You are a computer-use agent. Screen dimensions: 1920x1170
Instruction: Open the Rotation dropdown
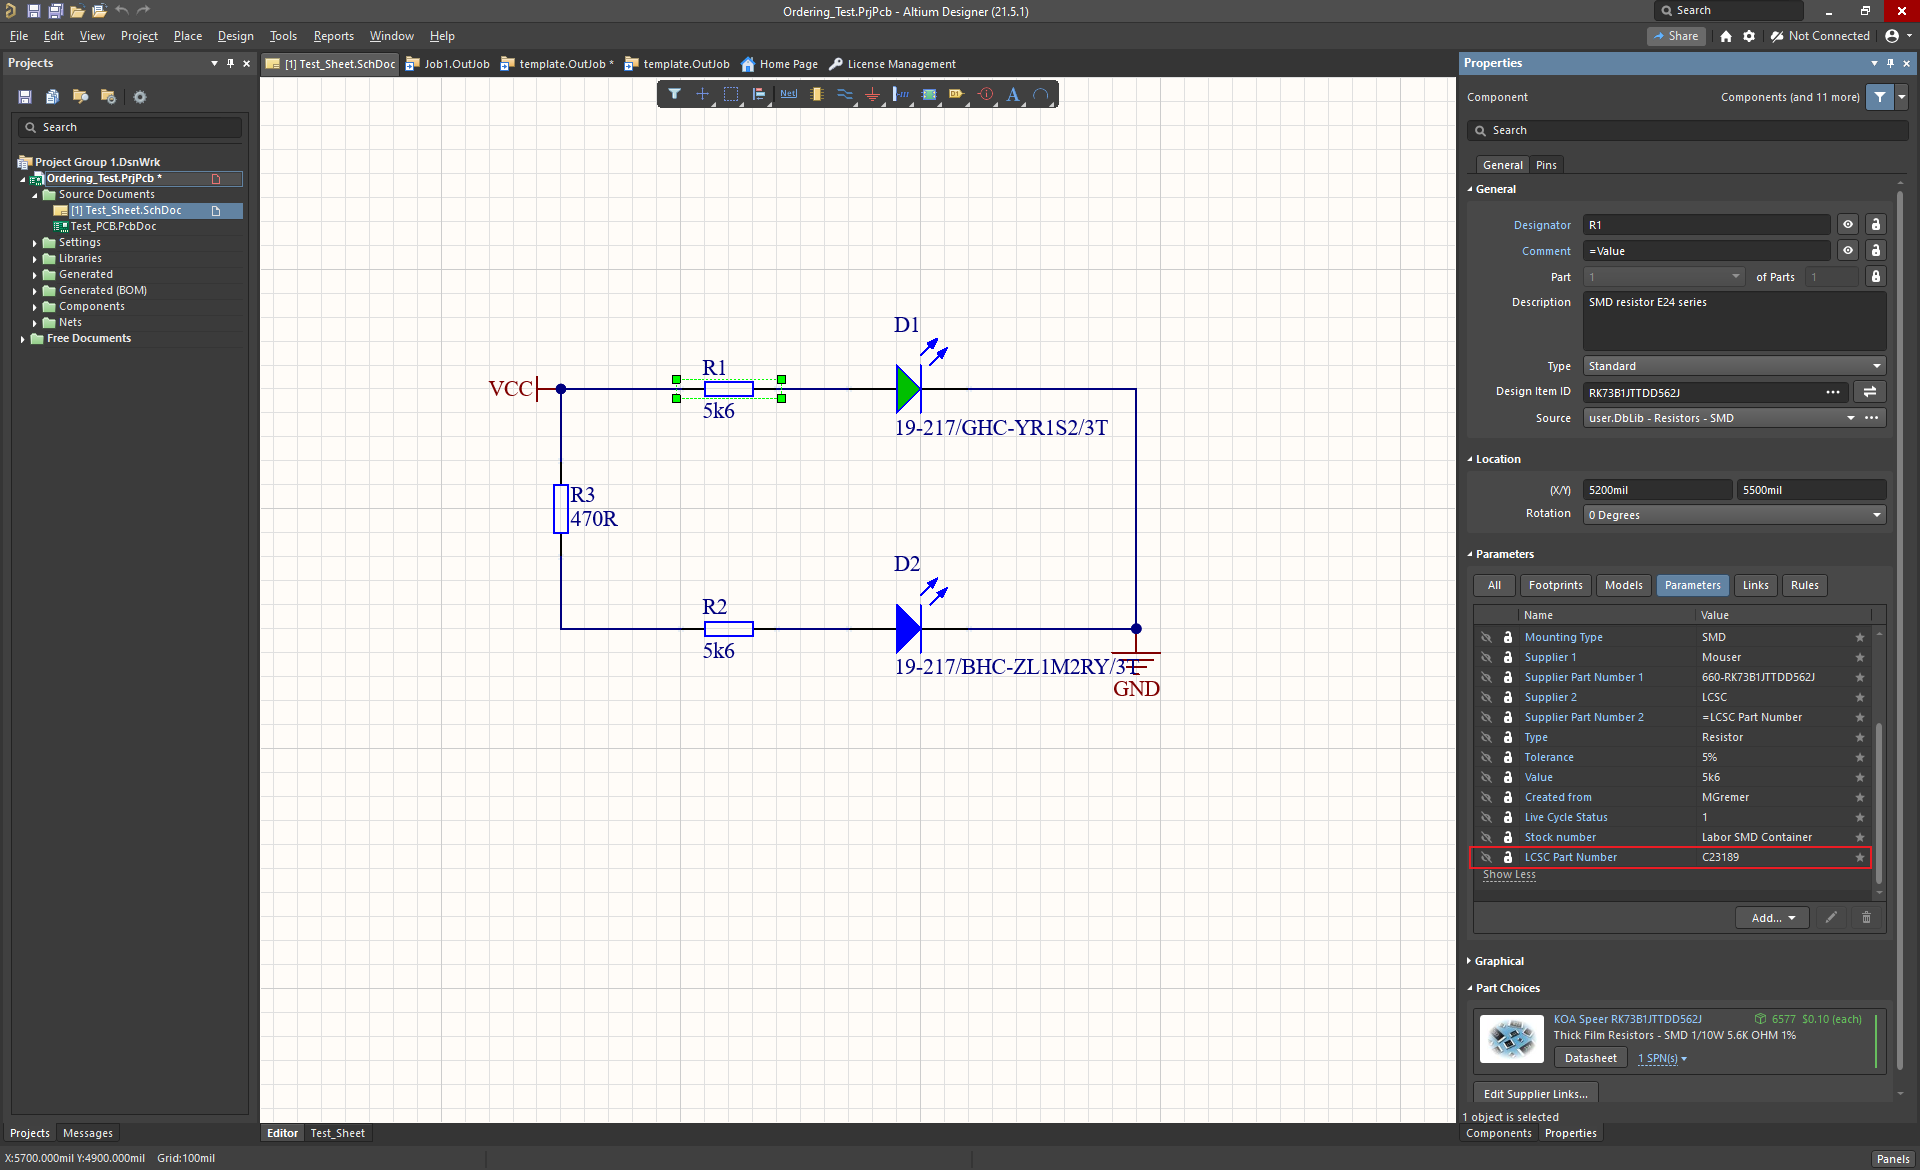[x=1735, y=515]
